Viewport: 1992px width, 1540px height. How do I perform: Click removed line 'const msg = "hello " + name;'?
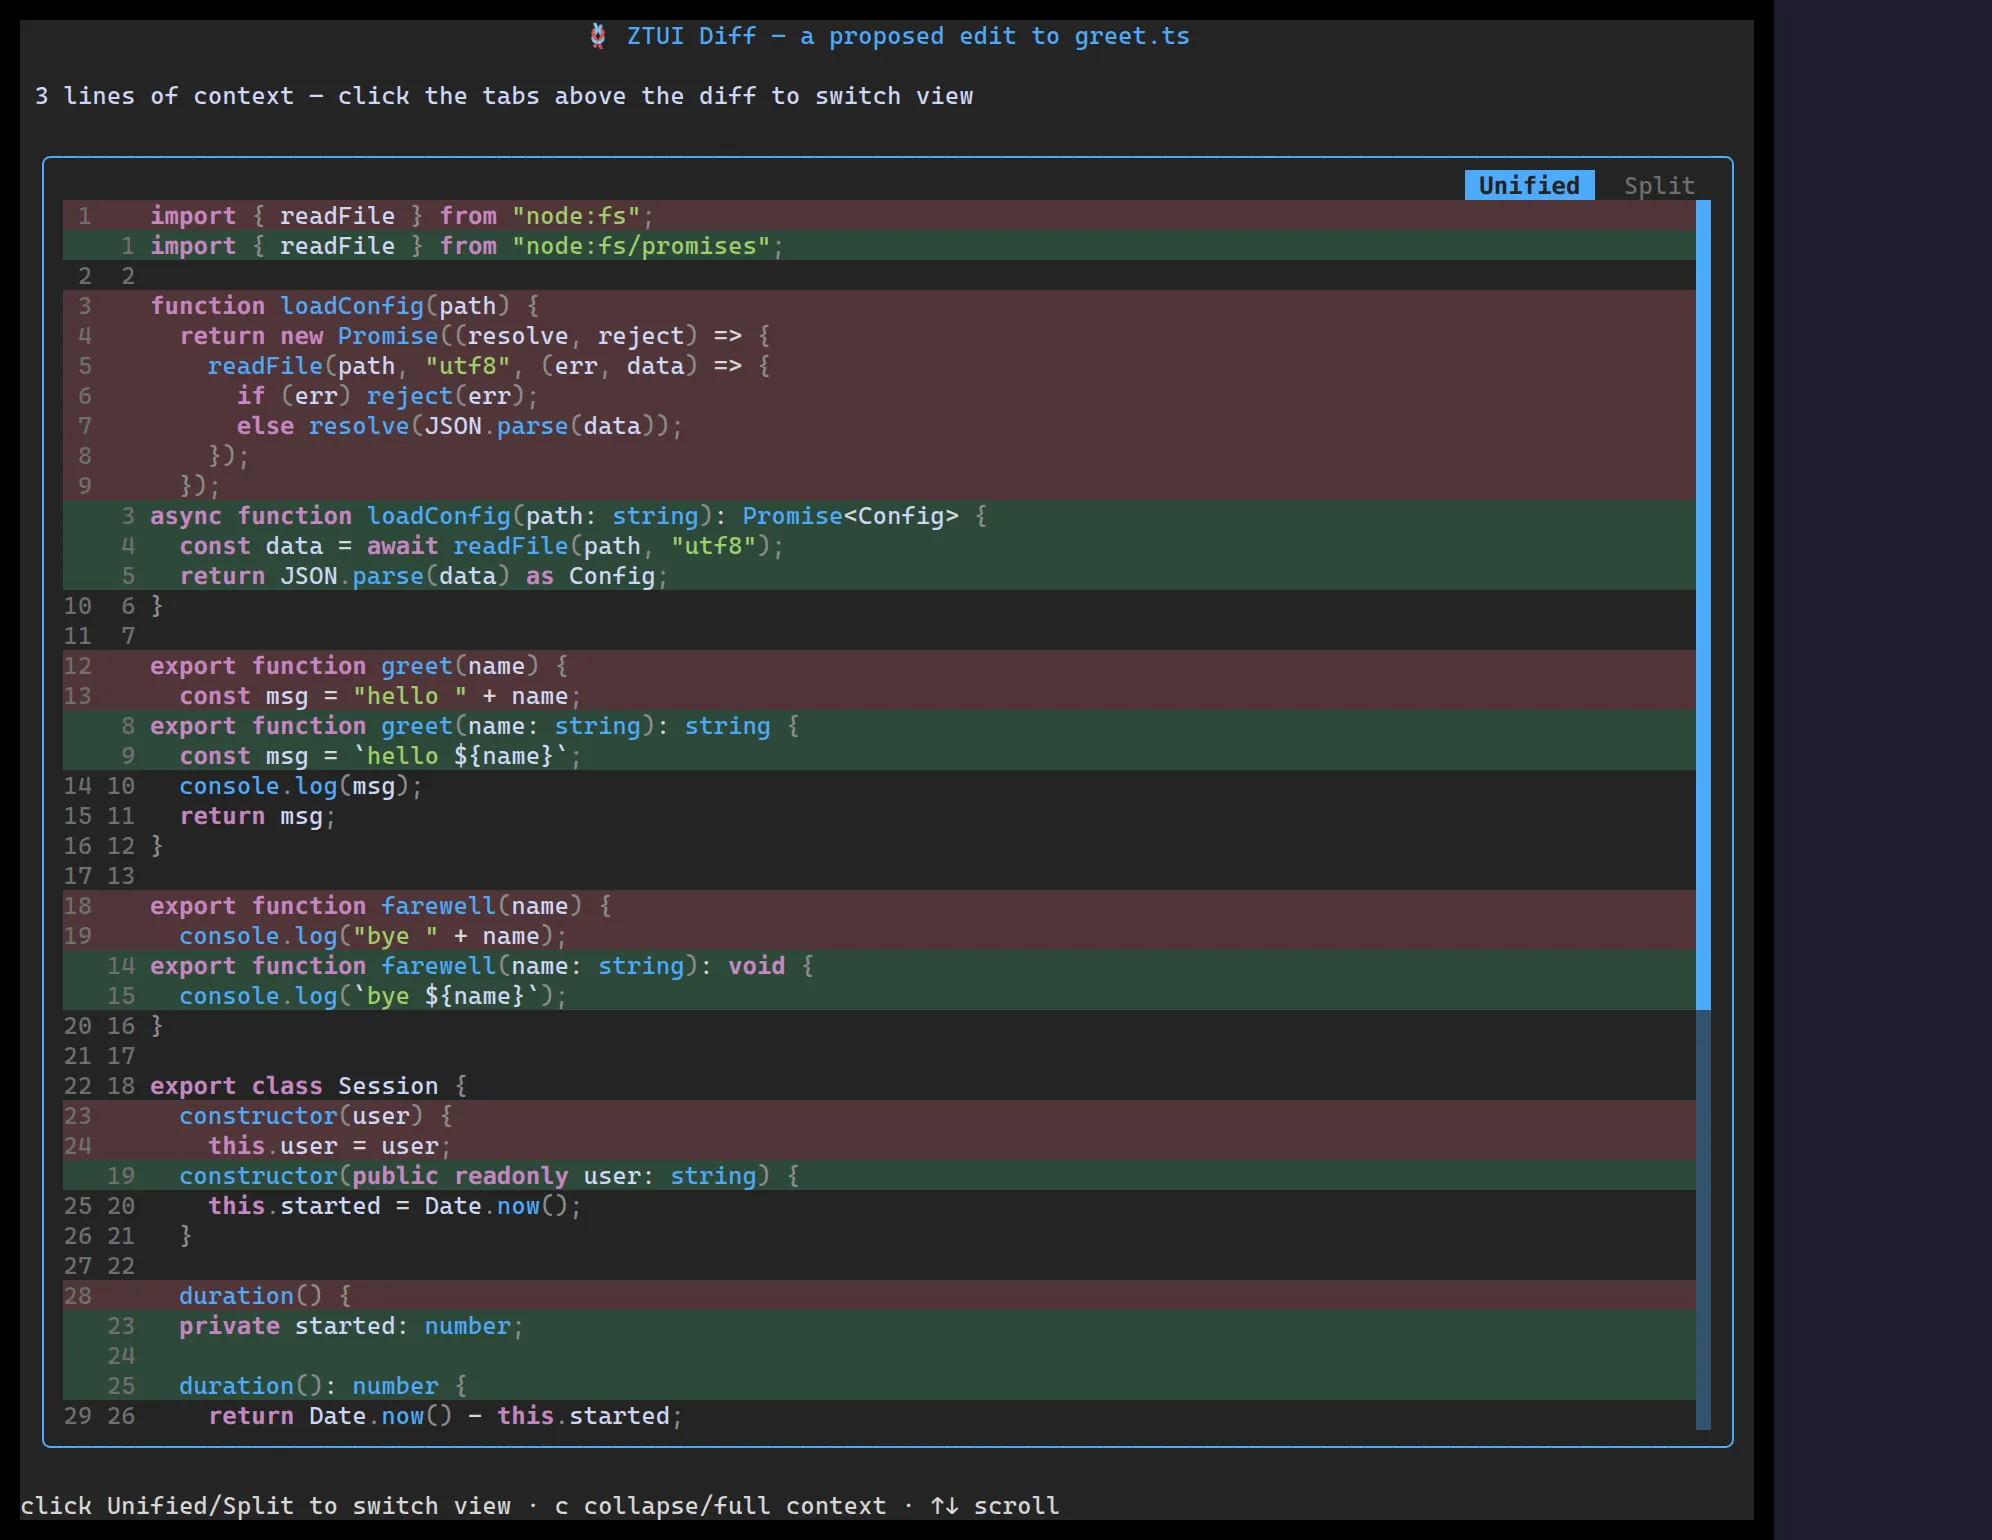879,695
